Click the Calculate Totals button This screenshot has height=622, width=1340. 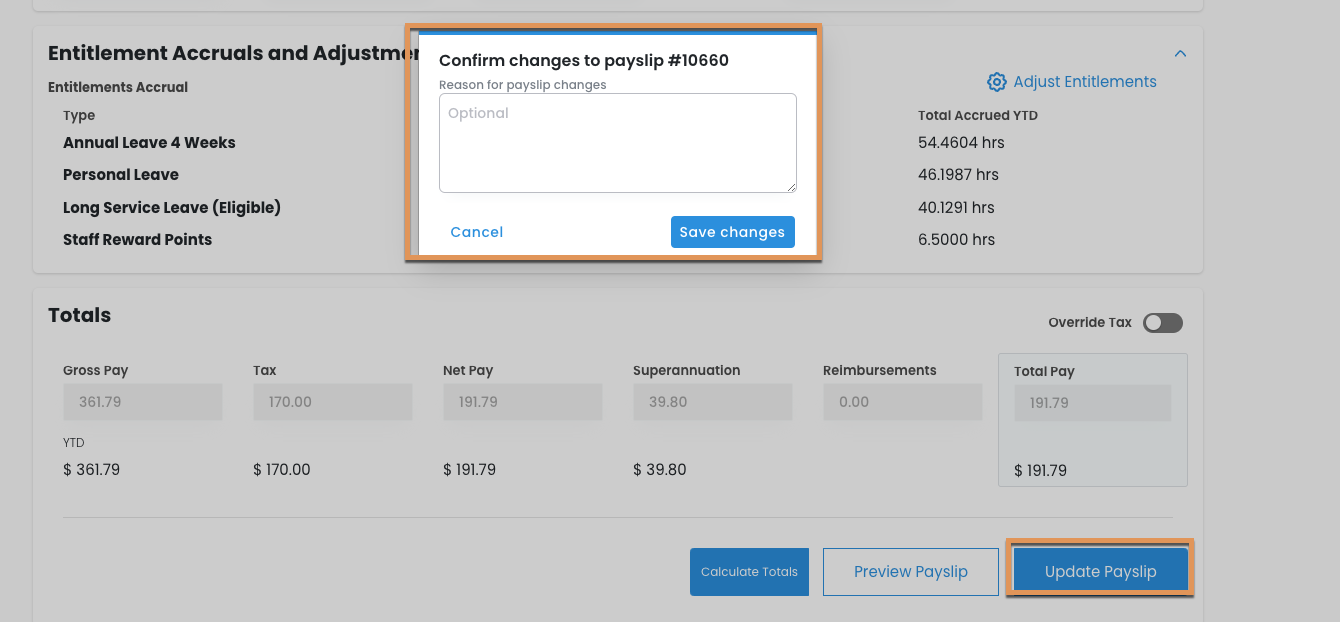(x=749, y=572)
